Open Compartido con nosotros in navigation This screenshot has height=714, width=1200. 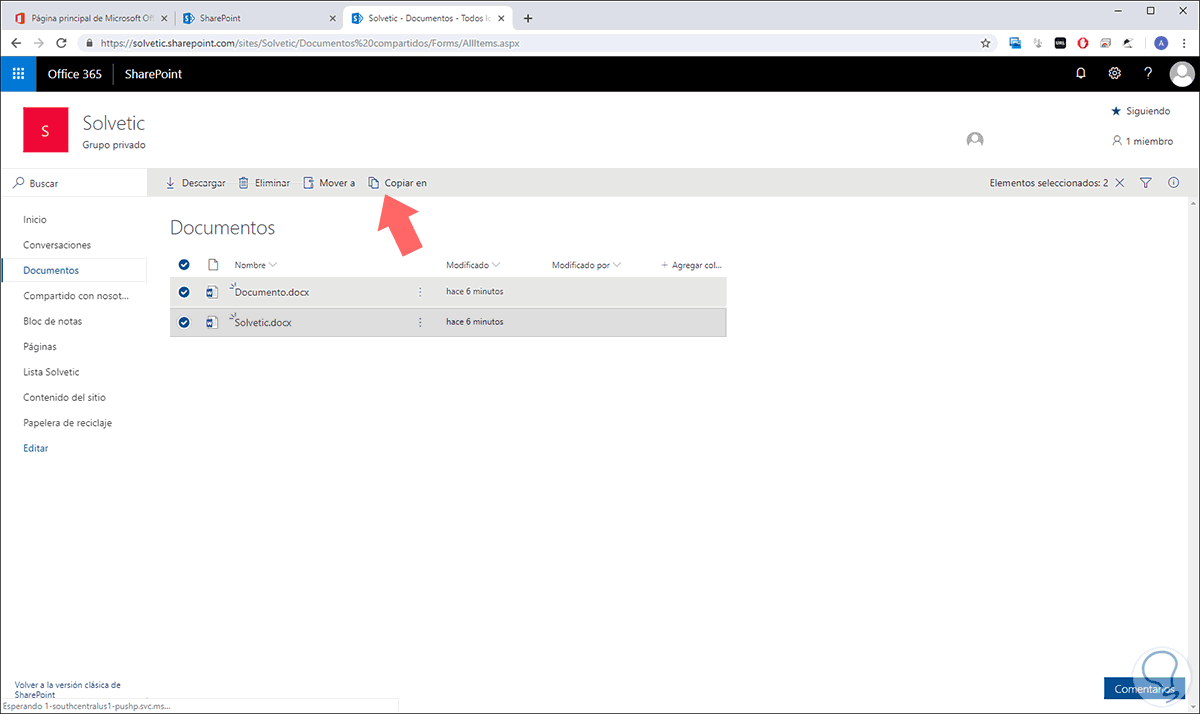pyautogui.click(x=75, y=295)
